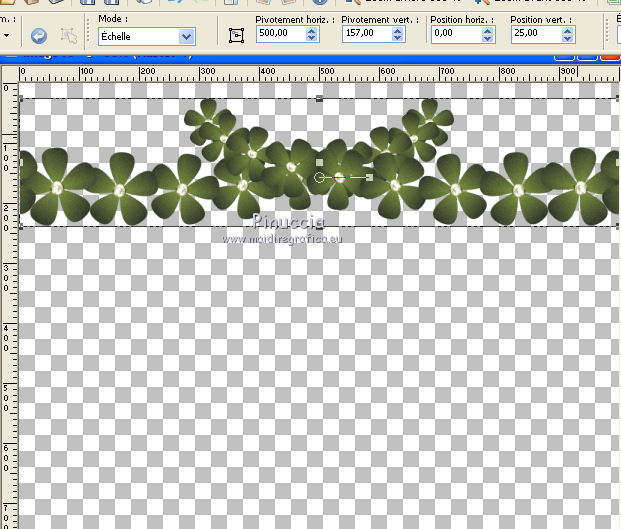The height and width of the screenshot is (529, 621).
Task: Click the top-right corner handle of selection
Action: (x=618, y=99)
